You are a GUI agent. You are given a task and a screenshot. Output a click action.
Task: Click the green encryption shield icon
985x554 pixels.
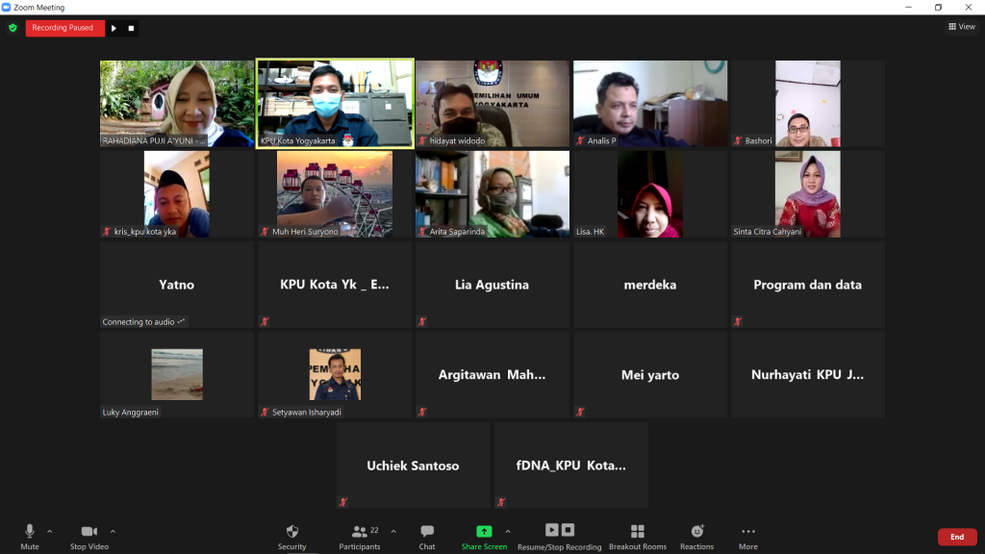click(x=13, y=28)
